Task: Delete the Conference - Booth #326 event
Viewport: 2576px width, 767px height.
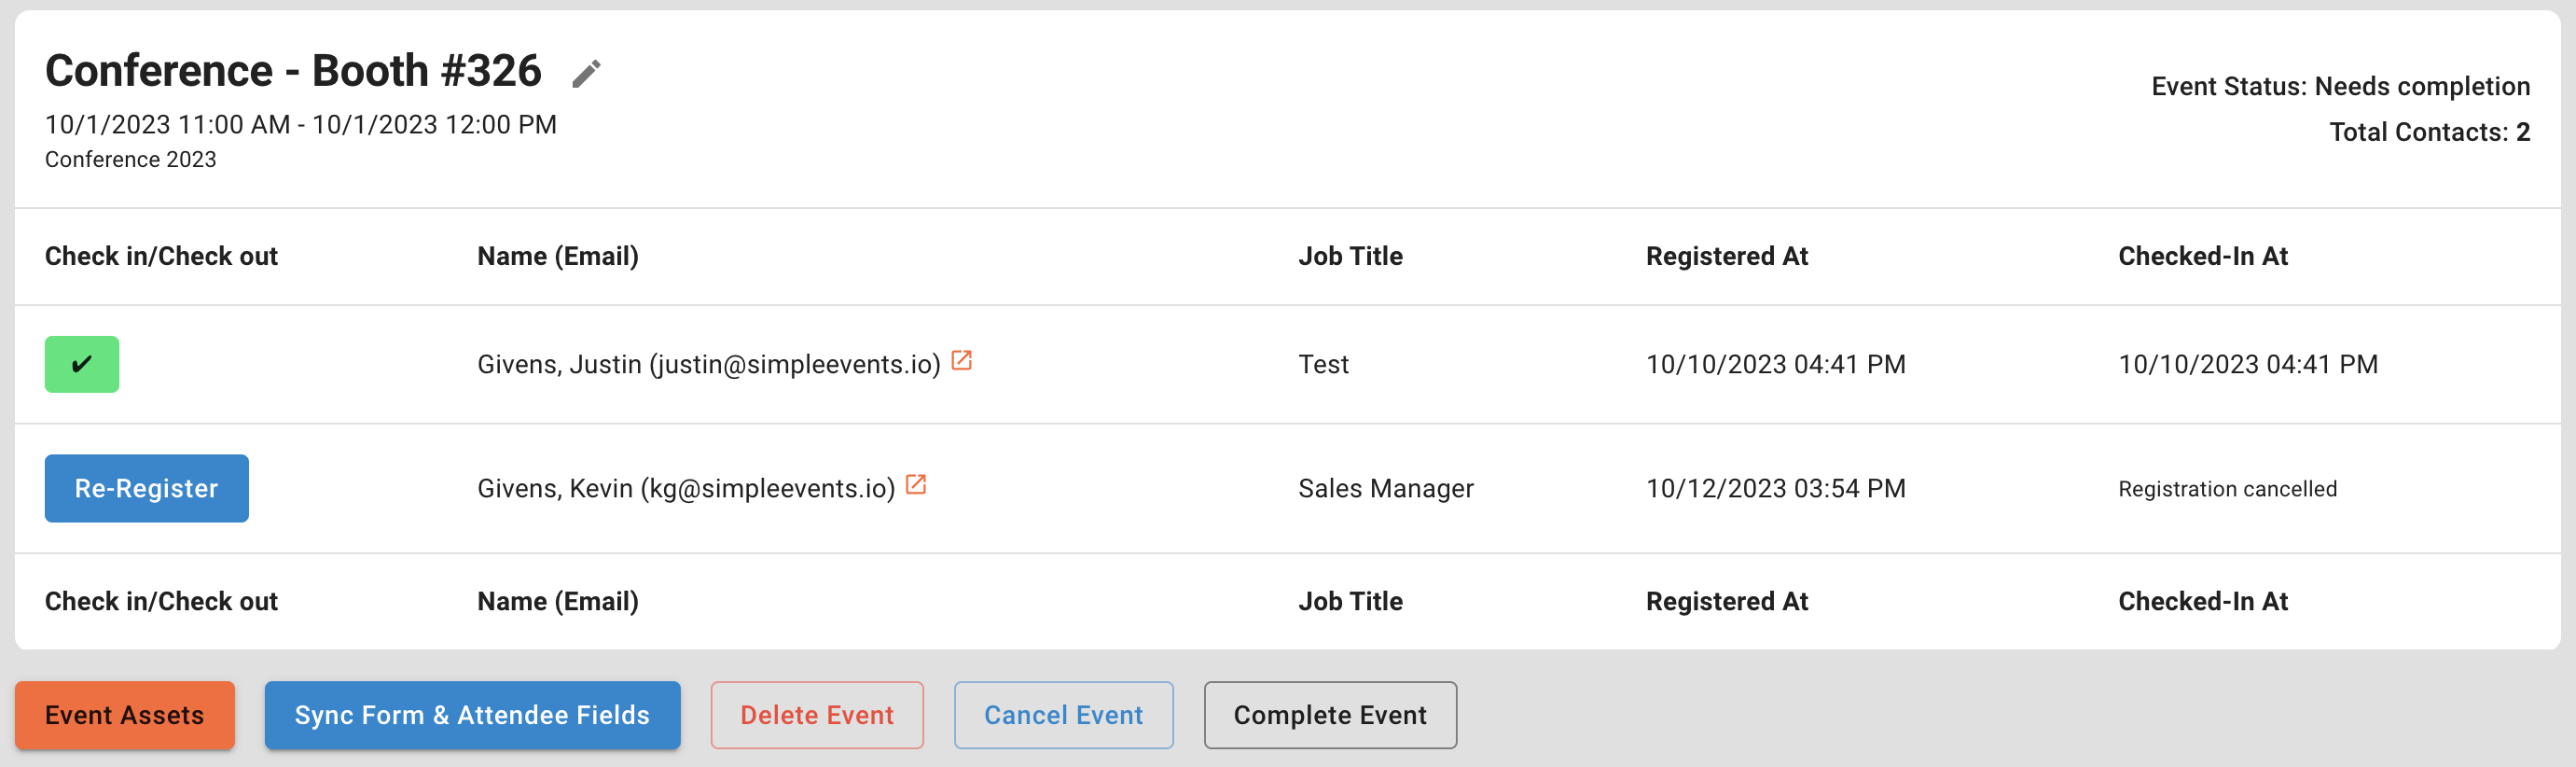Action: click(816, 715)
